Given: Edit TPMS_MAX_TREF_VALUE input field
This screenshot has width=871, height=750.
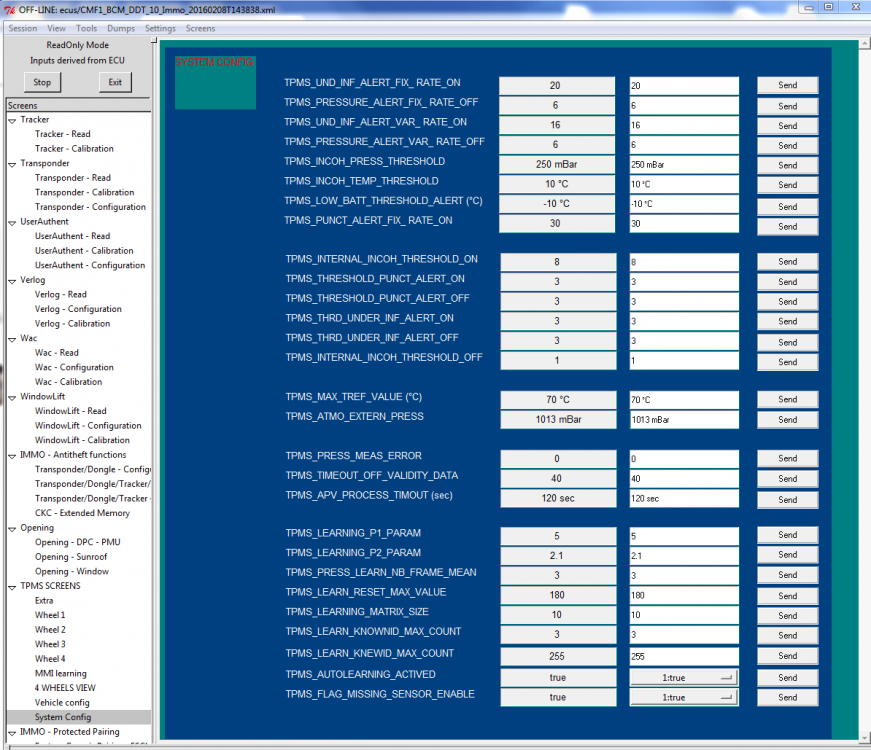Looking at the screenshot, I should coord(684,399).
